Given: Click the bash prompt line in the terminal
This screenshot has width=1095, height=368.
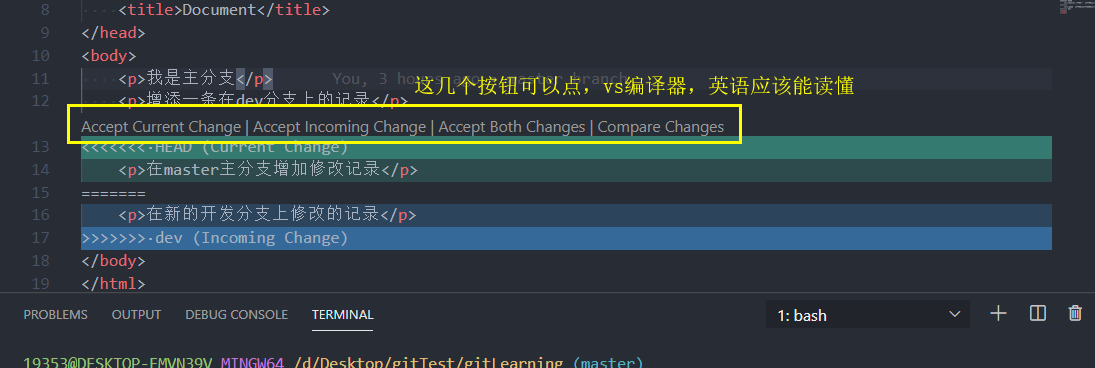Looking at the screenshot, I should click(x=334, y=362).
